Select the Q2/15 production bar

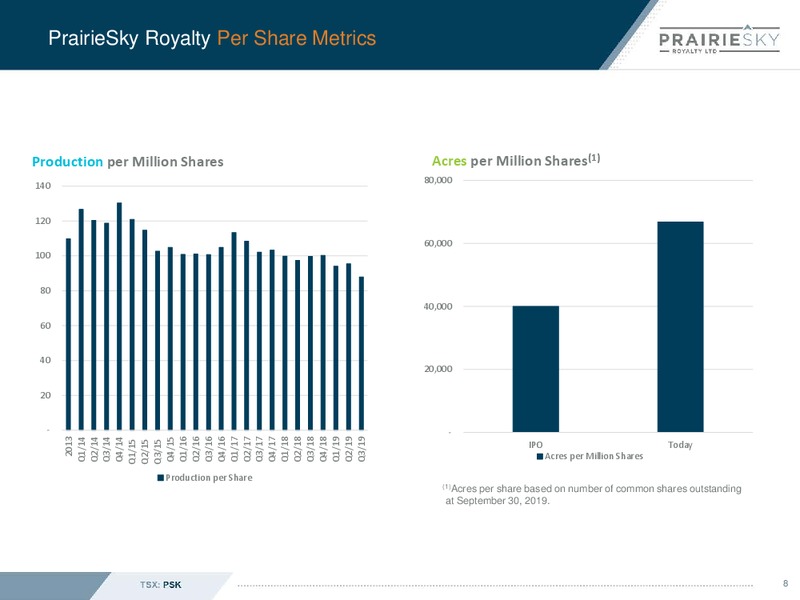pos(145,330)
